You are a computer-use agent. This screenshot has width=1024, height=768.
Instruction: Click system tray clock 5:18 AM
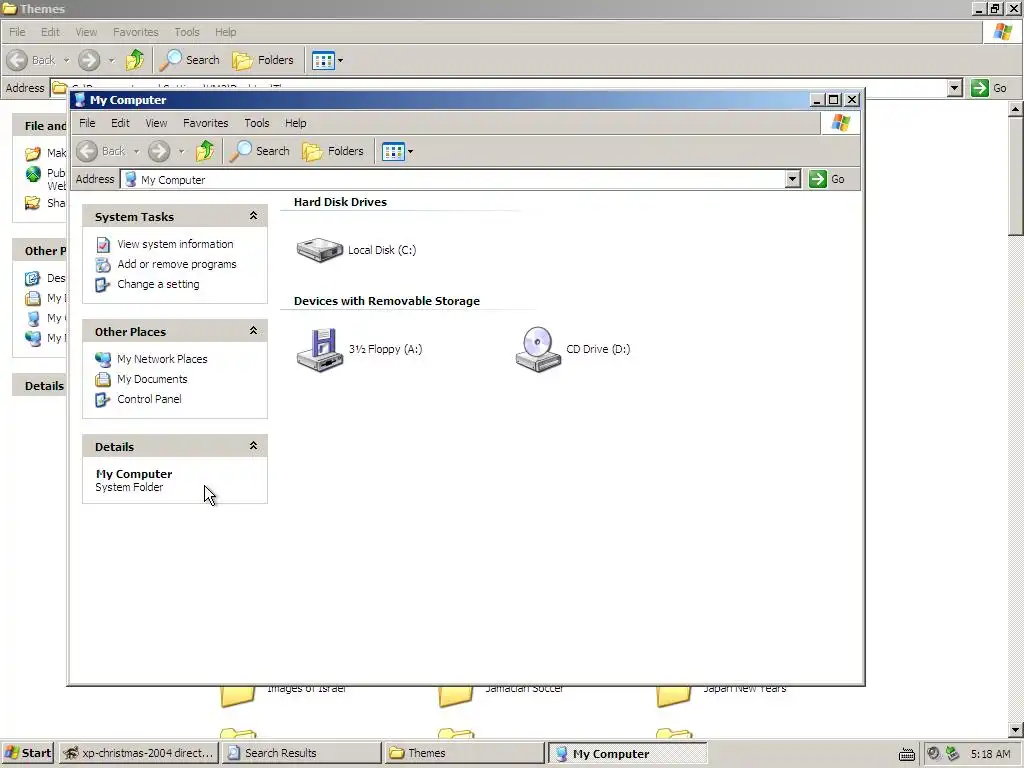point(990,754)
